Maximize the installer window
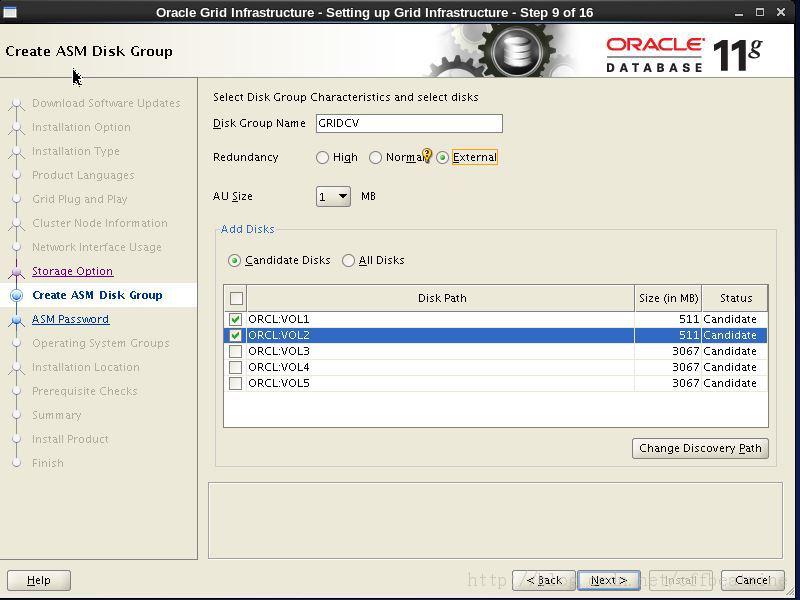Screen dimensions: 800x600 tap(760, 12)
